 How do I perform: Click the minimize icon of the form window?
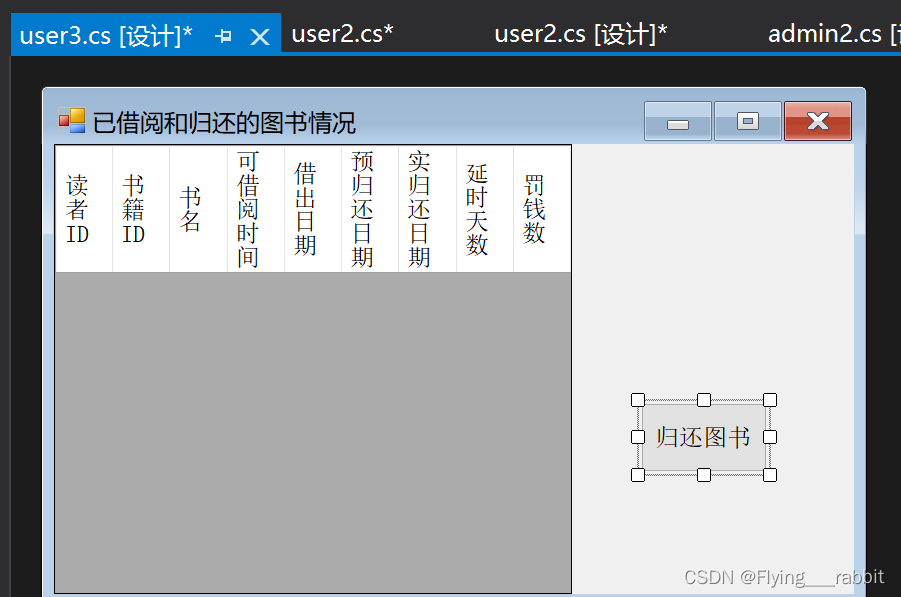(677, 119)
